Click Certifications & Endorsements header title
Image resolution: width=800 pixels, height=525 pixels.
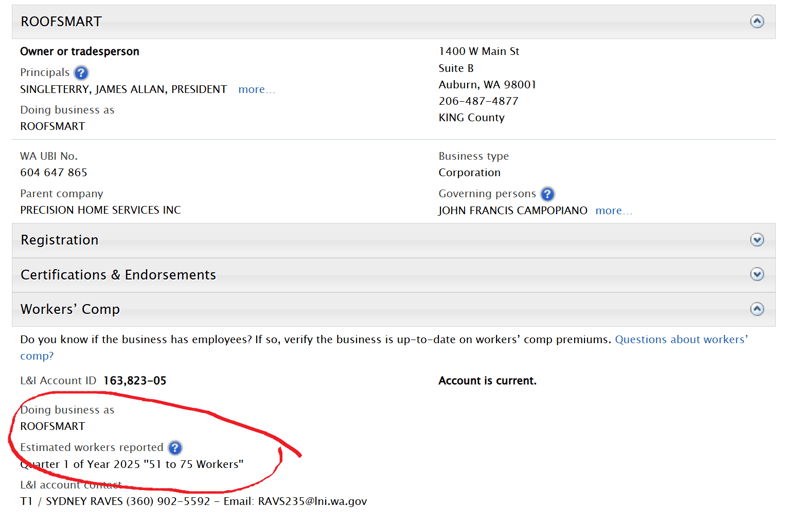point(118,274)
